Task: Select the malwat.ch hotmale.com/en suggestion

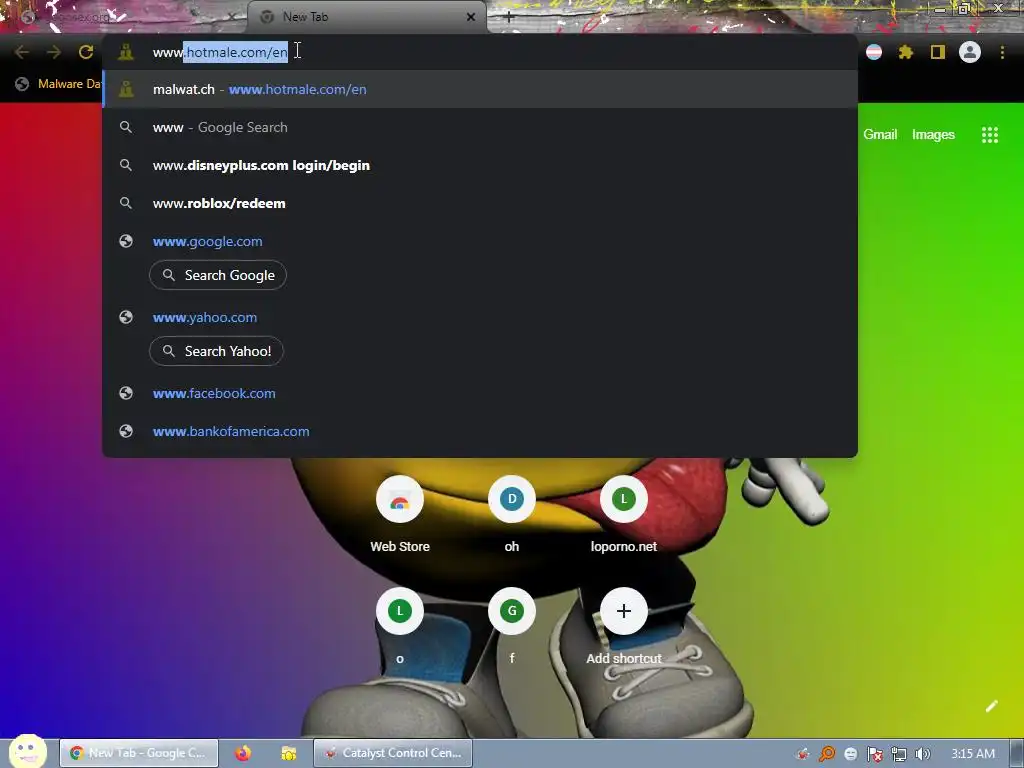Action: [480, 89]
